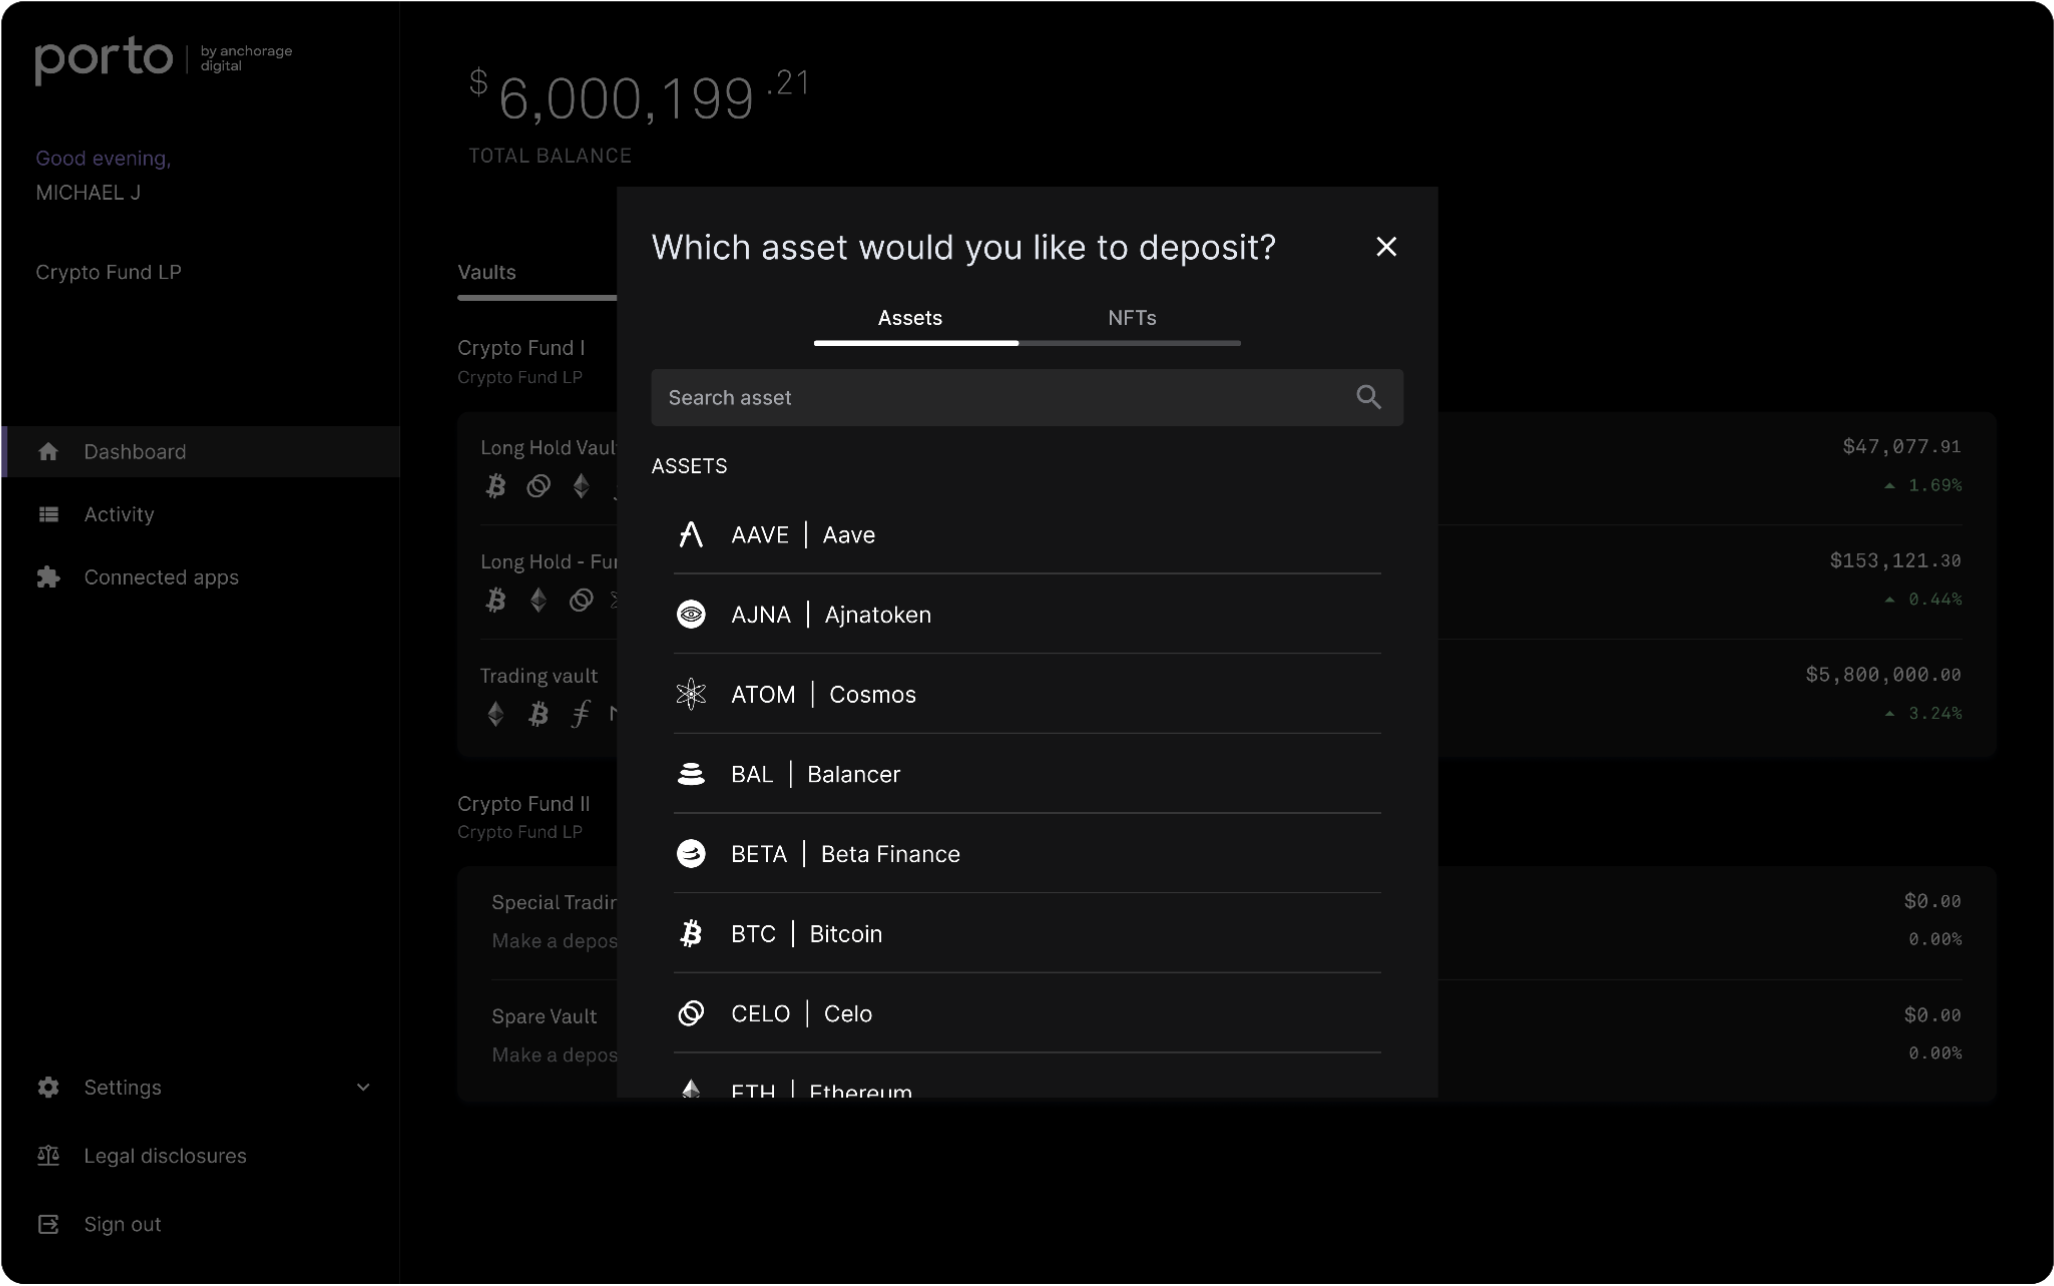Click Ethereum icon in Long Hold - Fund row
The height and width of the screenshot is (1286, 2054).
click(x=539, y=601)
